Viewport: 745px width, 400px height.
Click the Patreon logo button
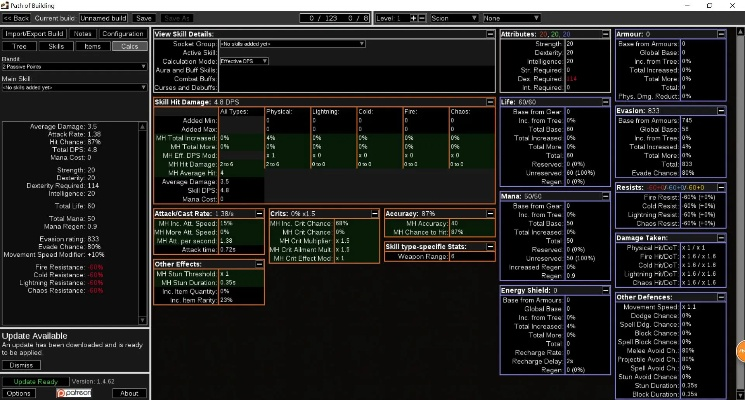click(76, 393)
